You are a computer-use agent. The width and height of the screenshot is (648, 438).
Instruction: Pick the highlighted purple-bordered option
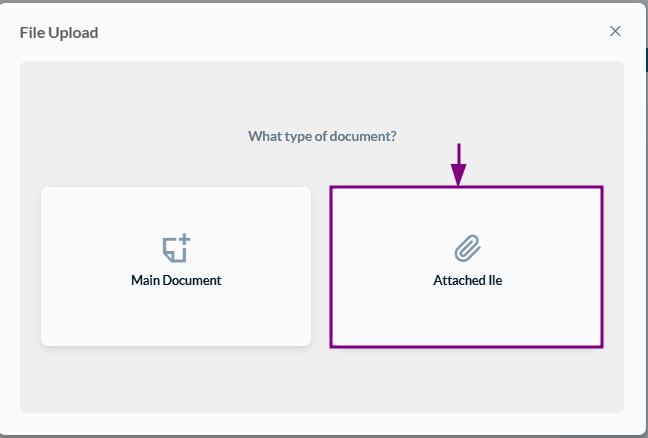click(467, 267)
